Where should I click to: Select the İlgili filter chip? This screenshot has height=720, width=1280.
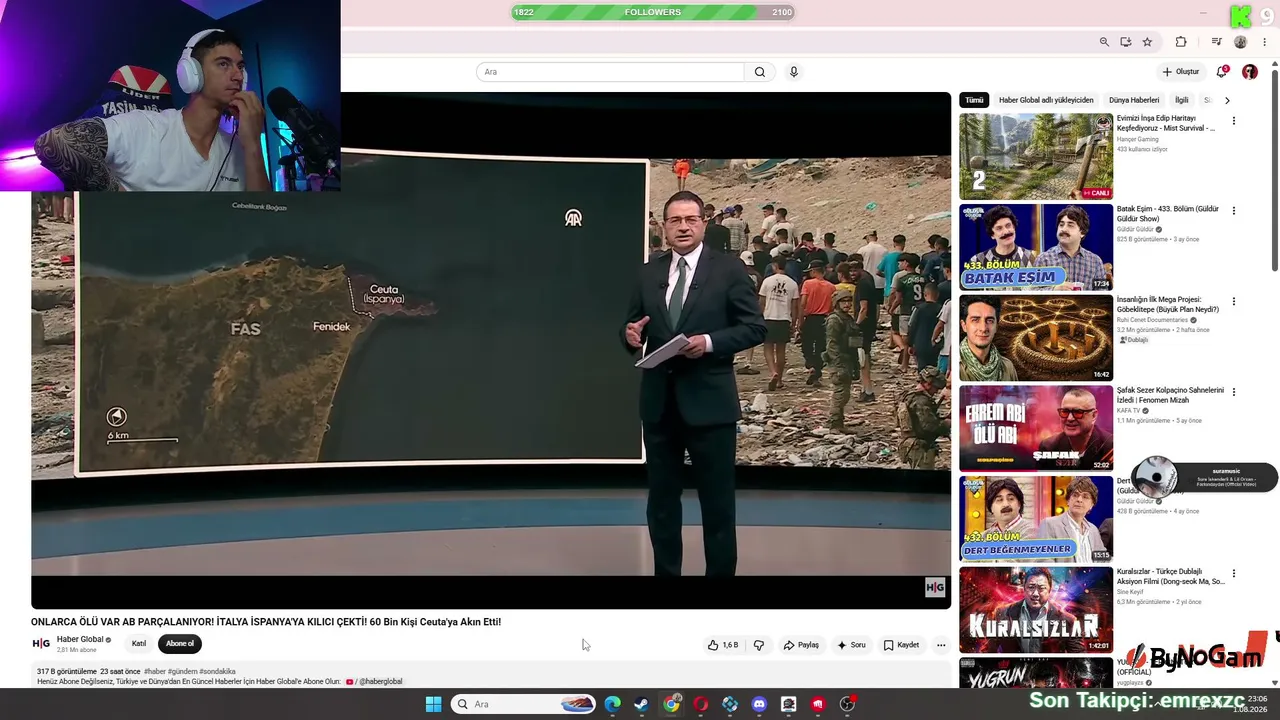[1182, 100]
